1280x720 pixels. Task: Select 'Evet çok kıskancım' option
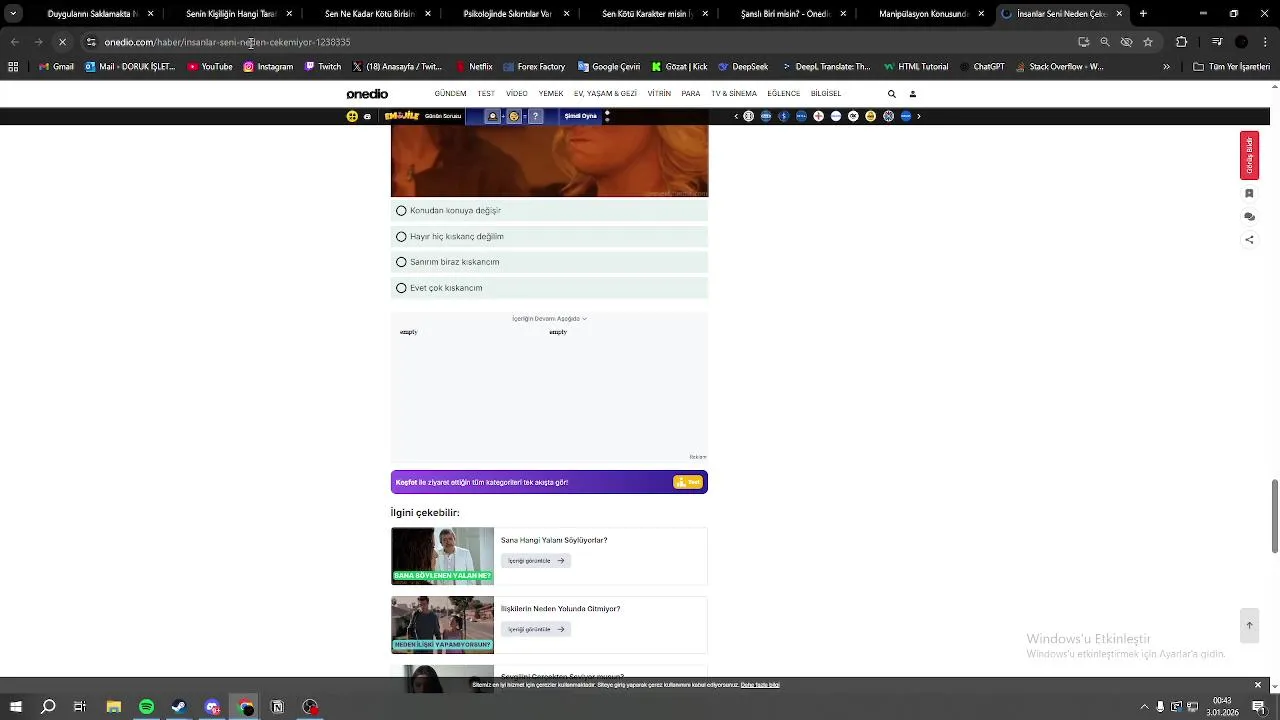pyautogui.click(x=549, y=288)
